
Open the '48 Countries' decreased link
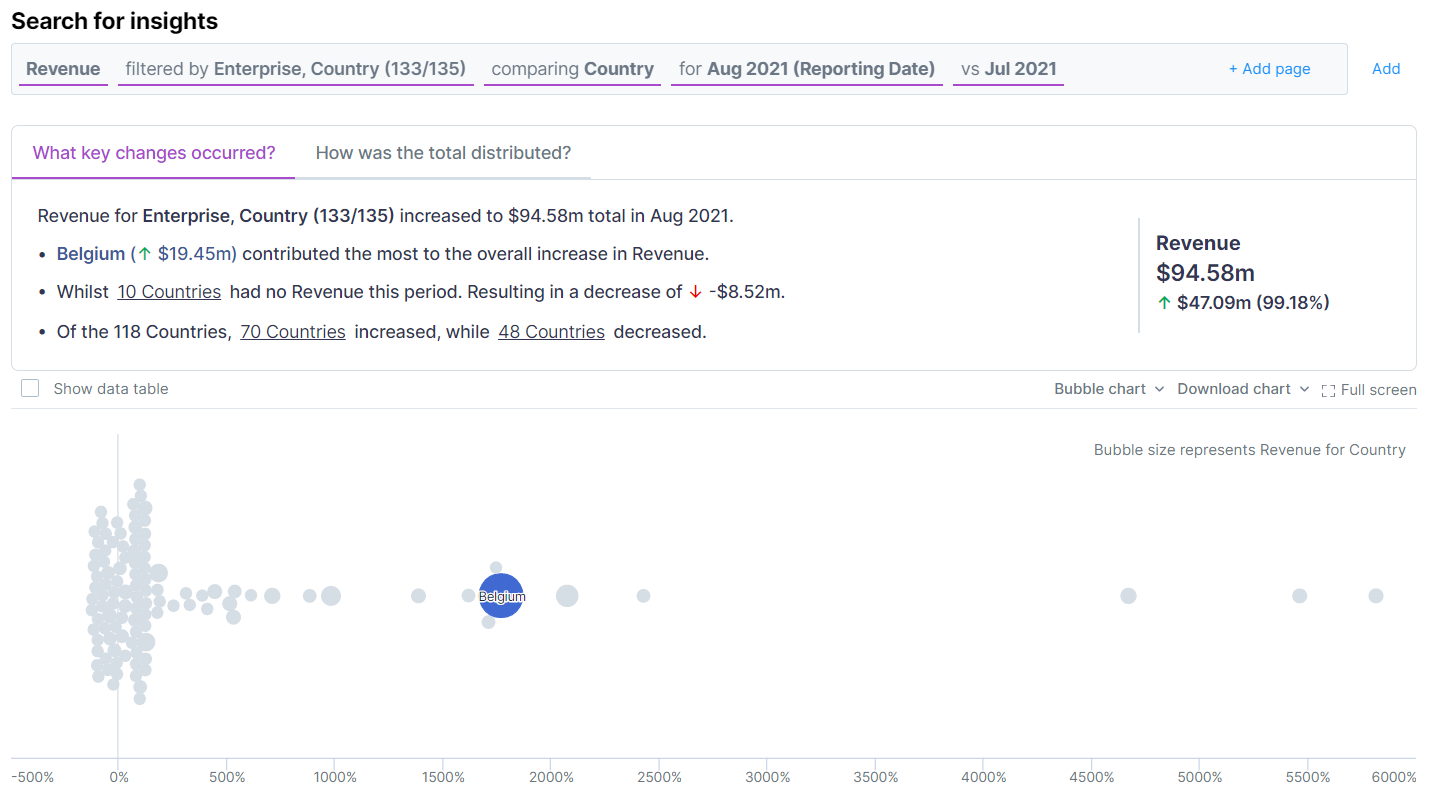[x=551, y=332]
